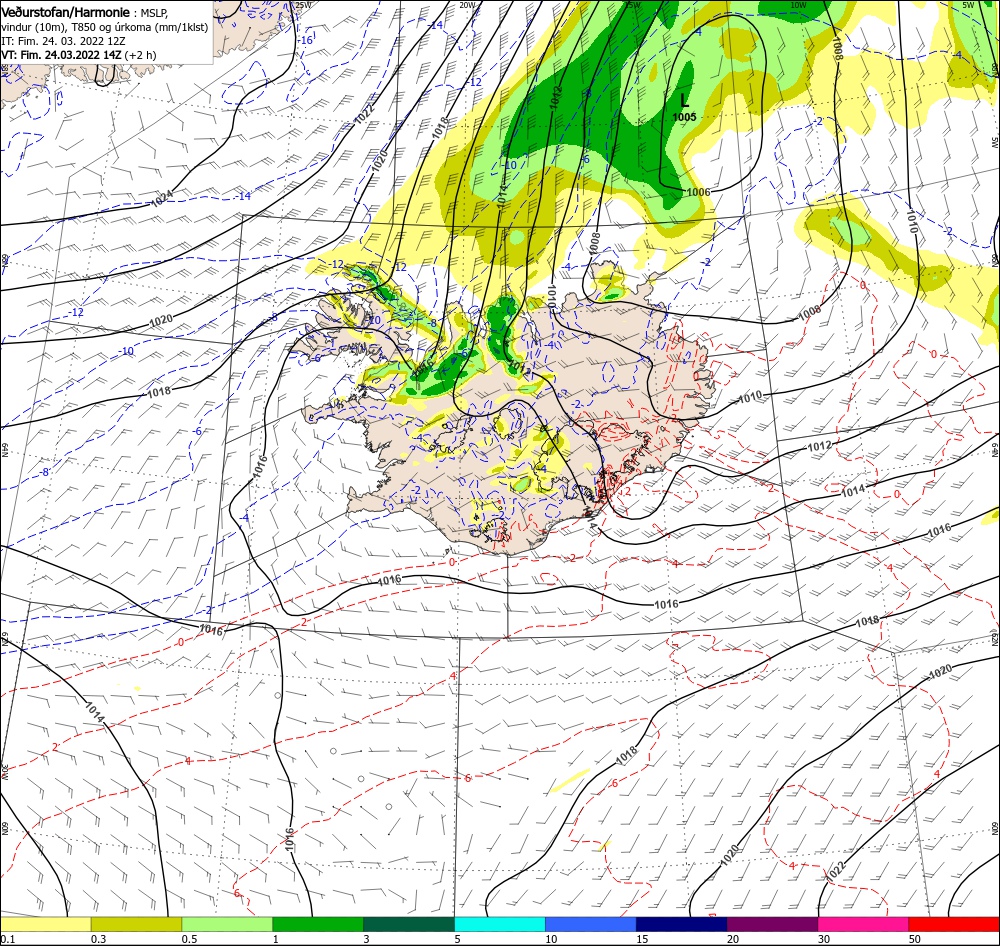Click the red 50+ mm legend swatch
This screenshot has width=1000, height=946.
point(954,924)
